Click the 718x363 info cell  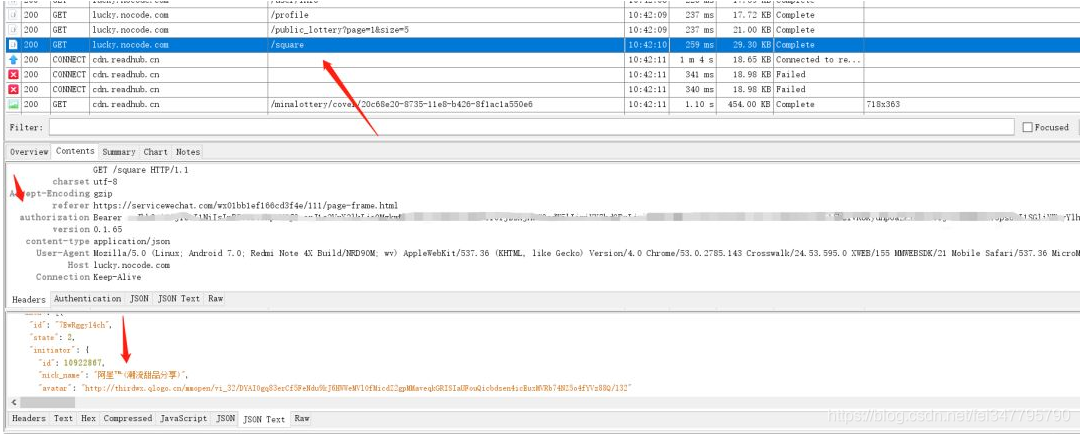point(883,105)
